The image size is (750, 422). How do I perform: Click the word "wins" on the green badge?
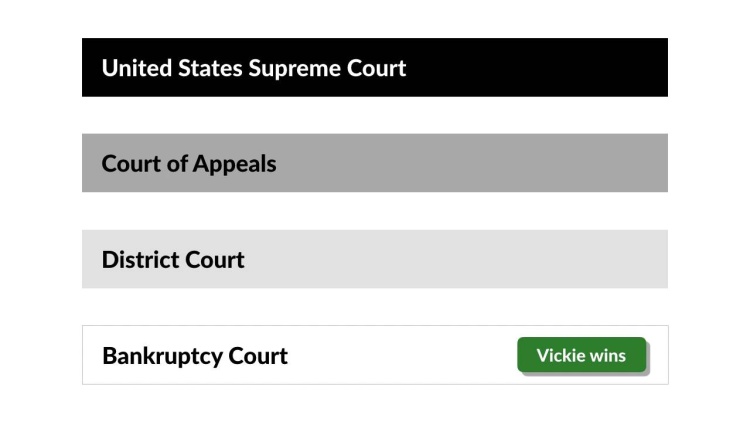click(x=607, y=355)
